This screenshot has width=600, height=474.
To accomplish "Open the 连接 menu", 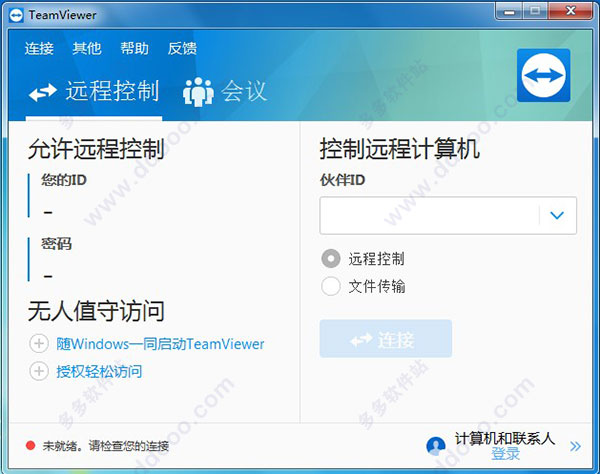I will pos(39,49).
